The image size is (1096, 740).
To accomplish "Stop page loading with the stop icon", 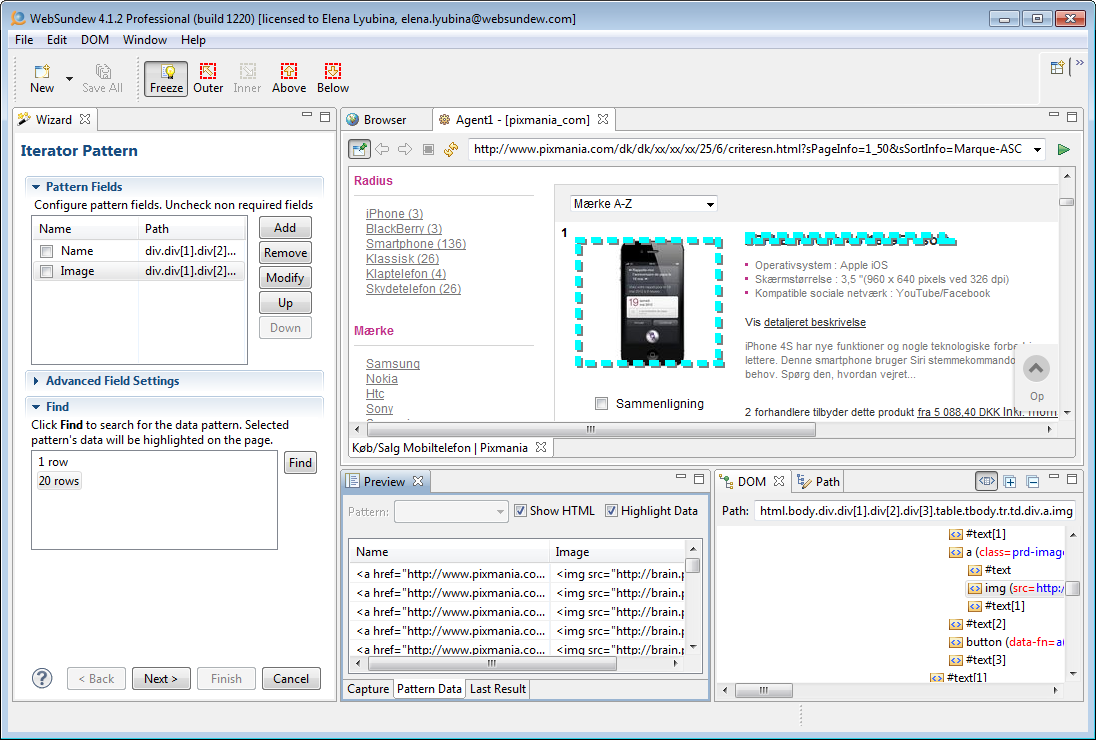I will (428, 149).
